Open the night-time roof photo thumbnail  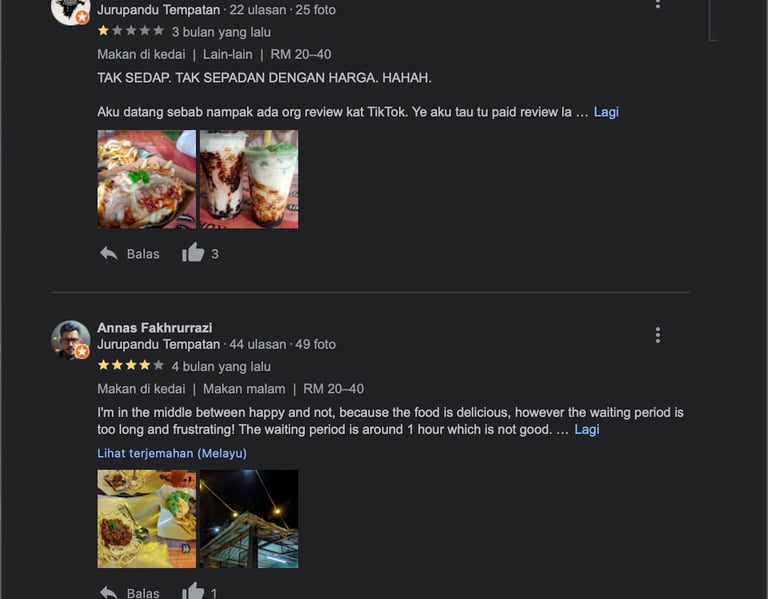click(249, 519)
